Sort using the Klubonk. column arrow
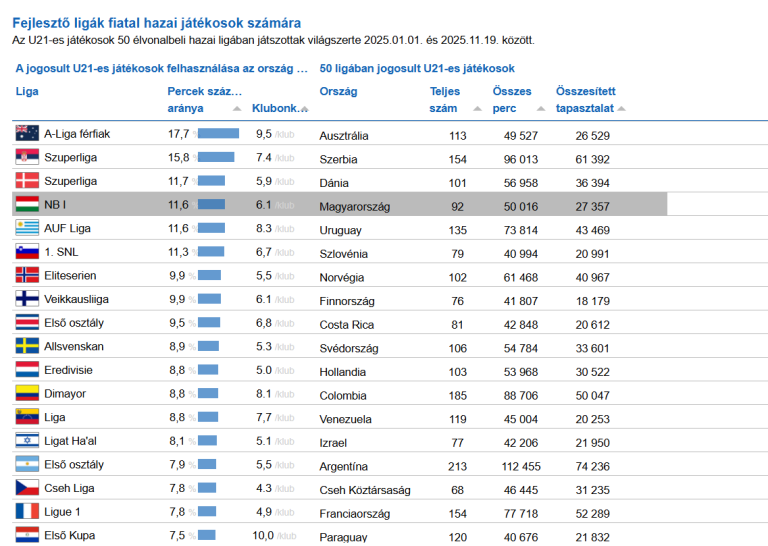768x546 pixels. (307, 108)
